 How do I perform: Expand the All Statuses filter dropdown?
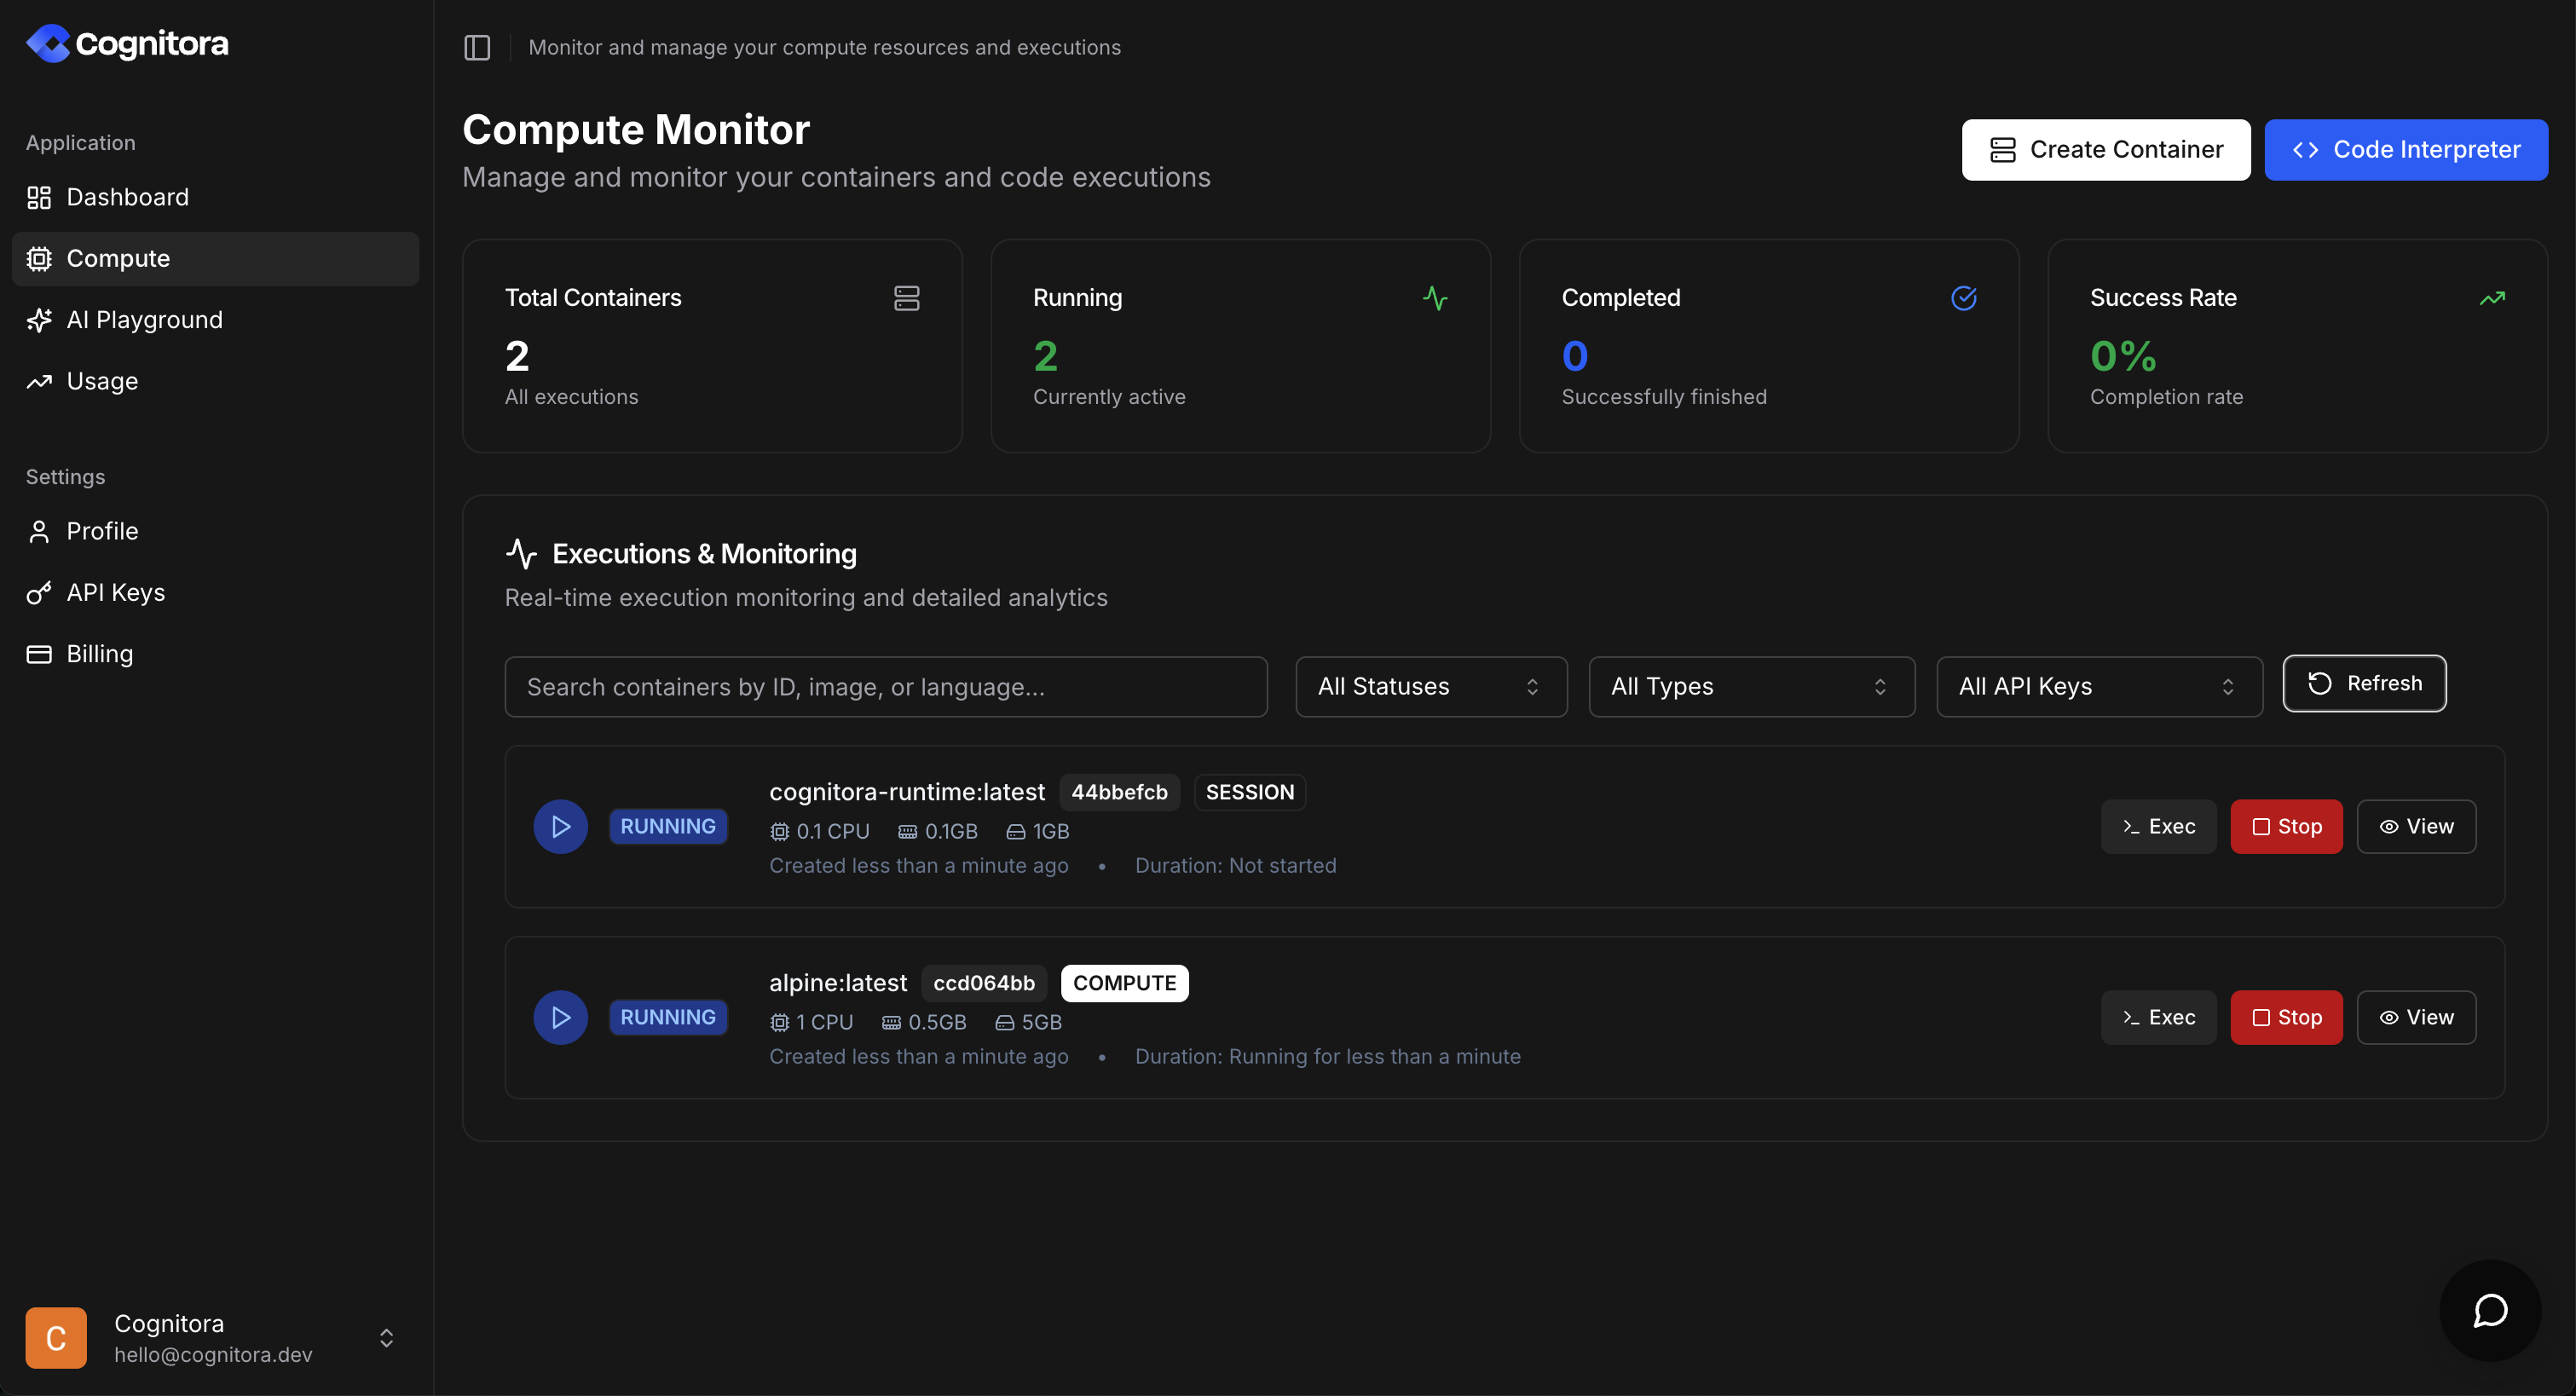pyautogui.click(x=1430, y=686)
